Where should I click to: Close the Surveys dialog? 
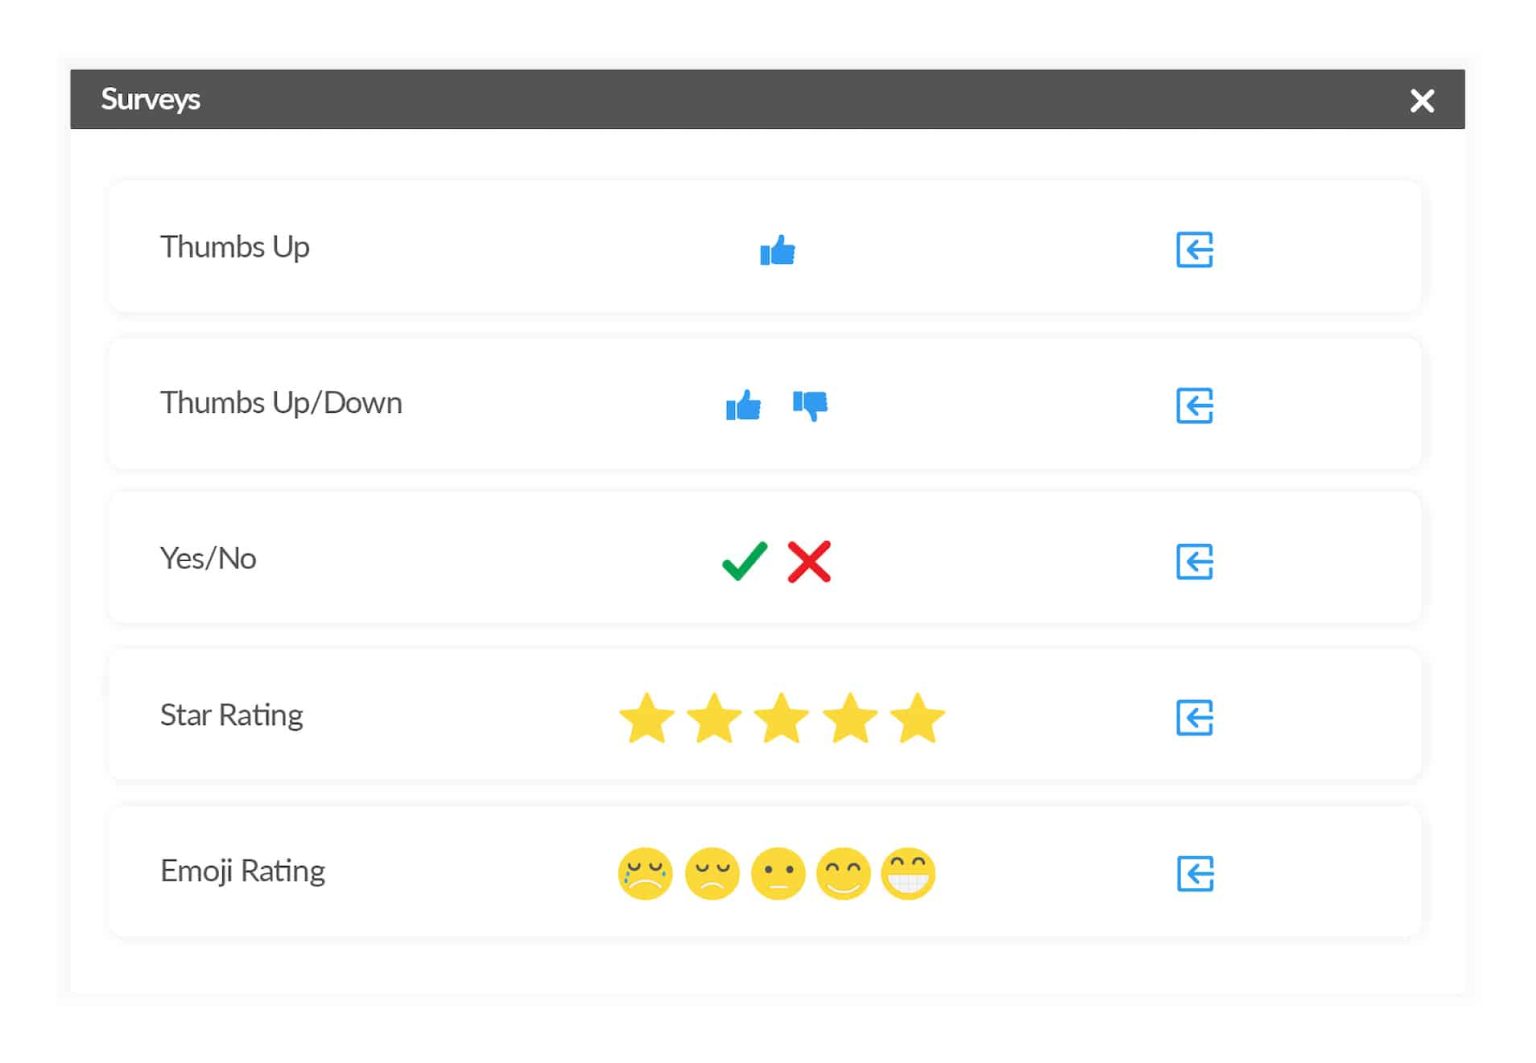click(1422, 100)
